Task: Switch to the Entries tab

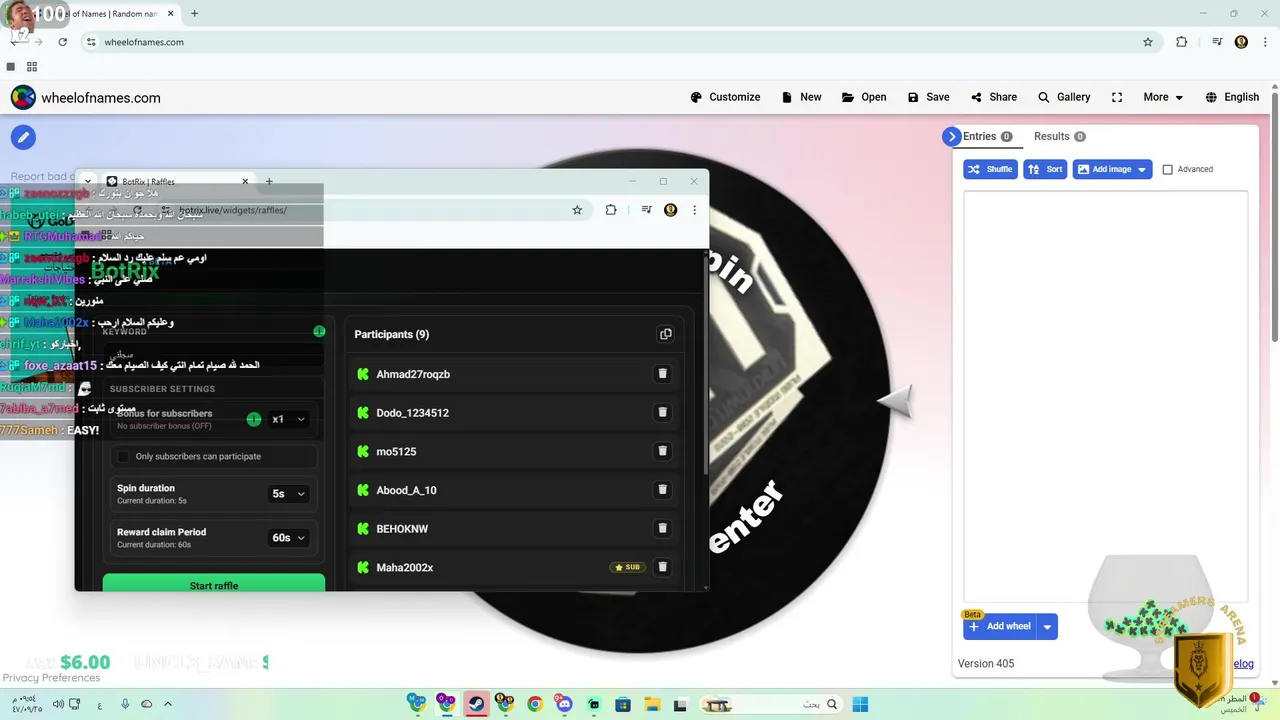Action: 987,137
